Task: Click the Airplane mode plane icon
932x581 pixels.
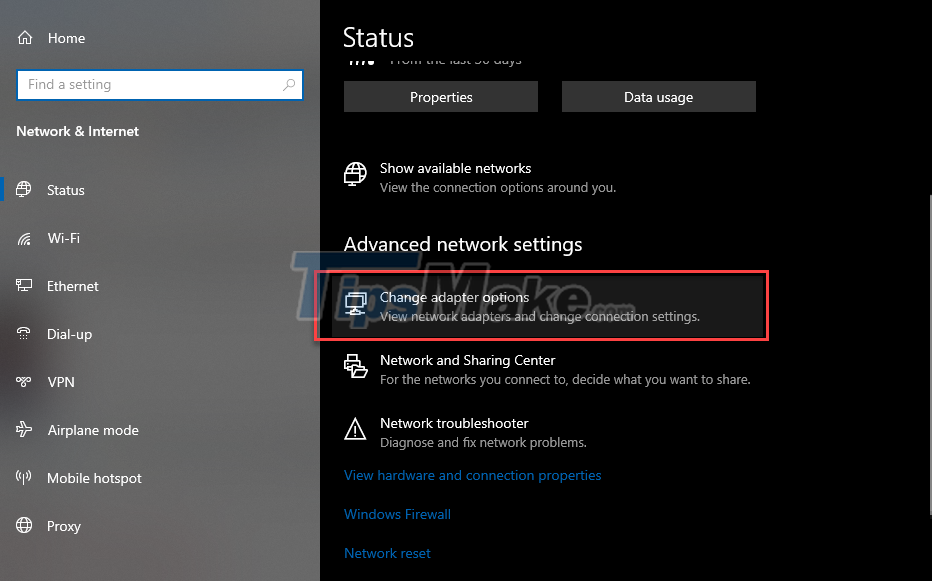Action: click(24, 429)
